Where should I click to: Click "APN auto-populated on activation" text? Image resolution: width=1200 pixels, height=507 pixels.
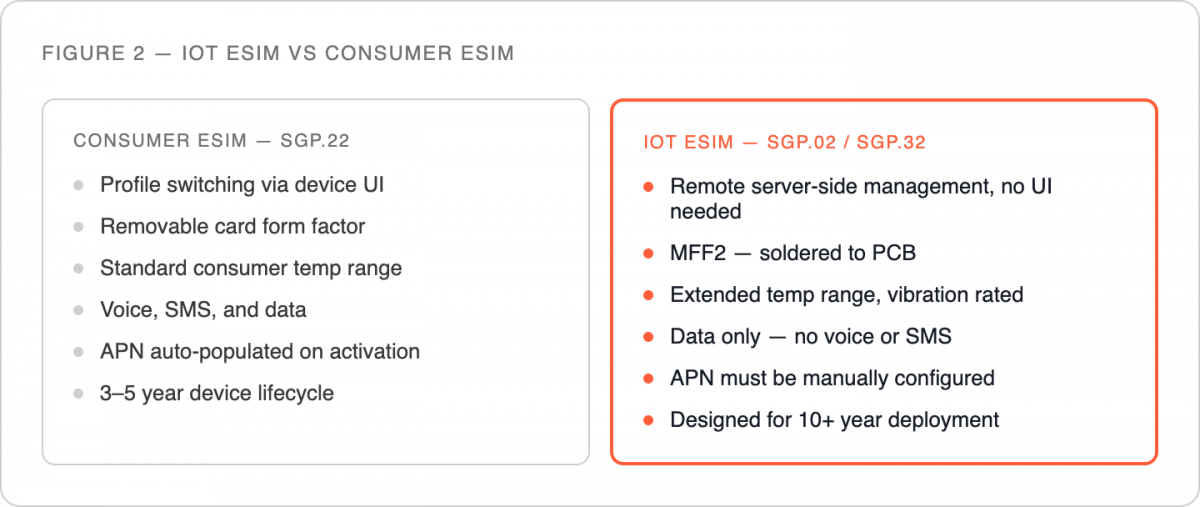260,352
